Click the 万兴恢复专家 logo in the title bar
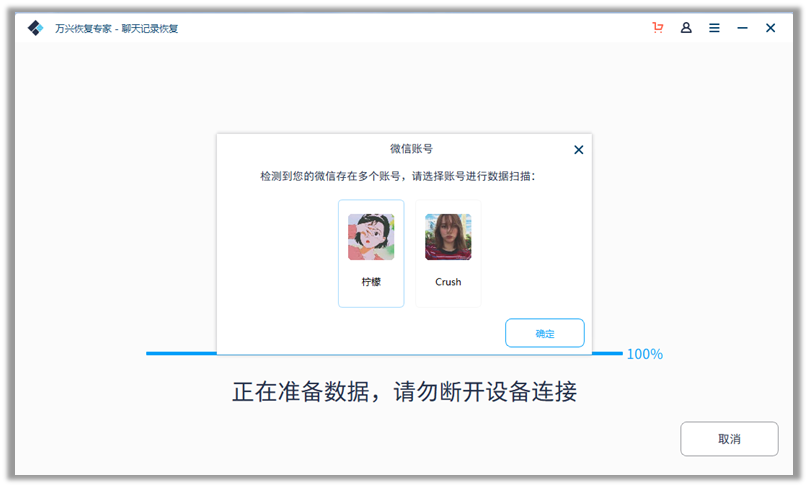This screenshot has width=808, height=487. (x=36, y=28)
